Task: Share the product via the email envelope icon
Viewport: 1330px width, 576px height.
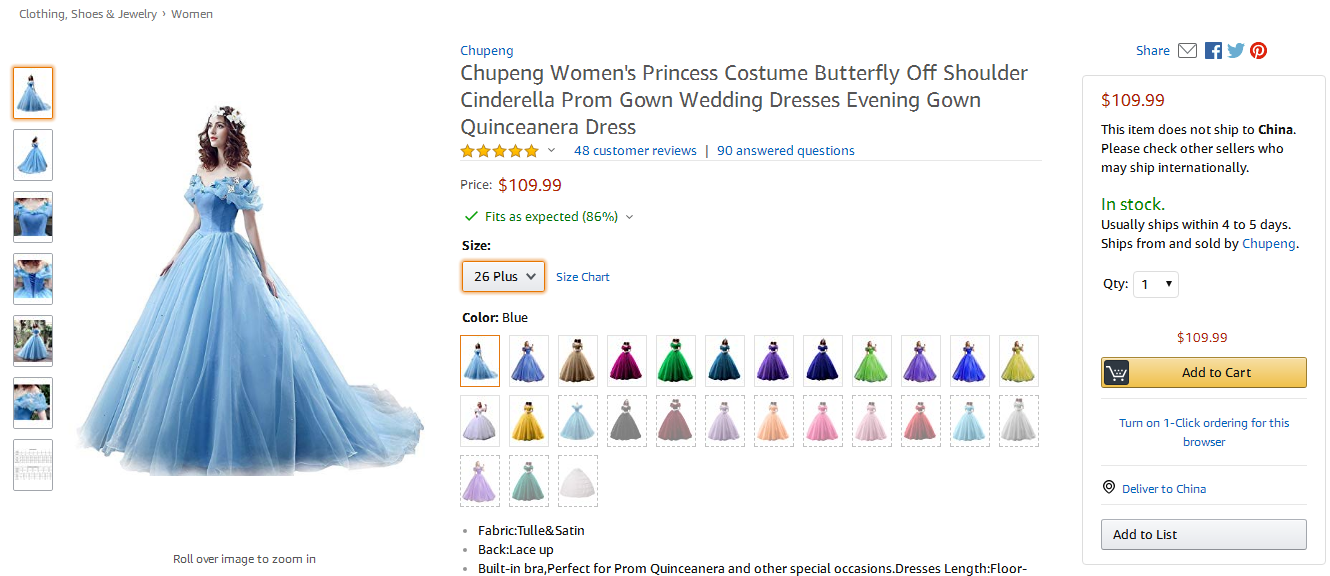Action: coord(1187,51)
